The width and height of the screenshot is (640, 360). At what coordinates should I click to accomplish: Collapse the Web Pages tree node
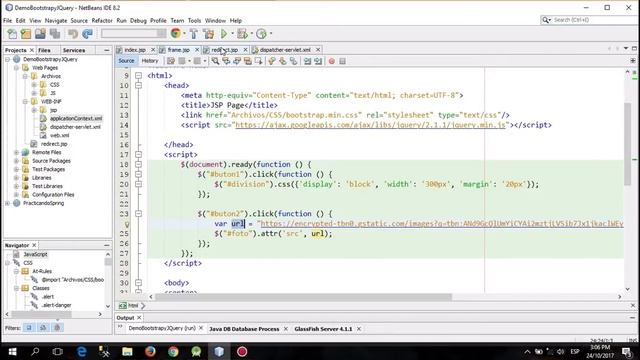click(16, 68)
